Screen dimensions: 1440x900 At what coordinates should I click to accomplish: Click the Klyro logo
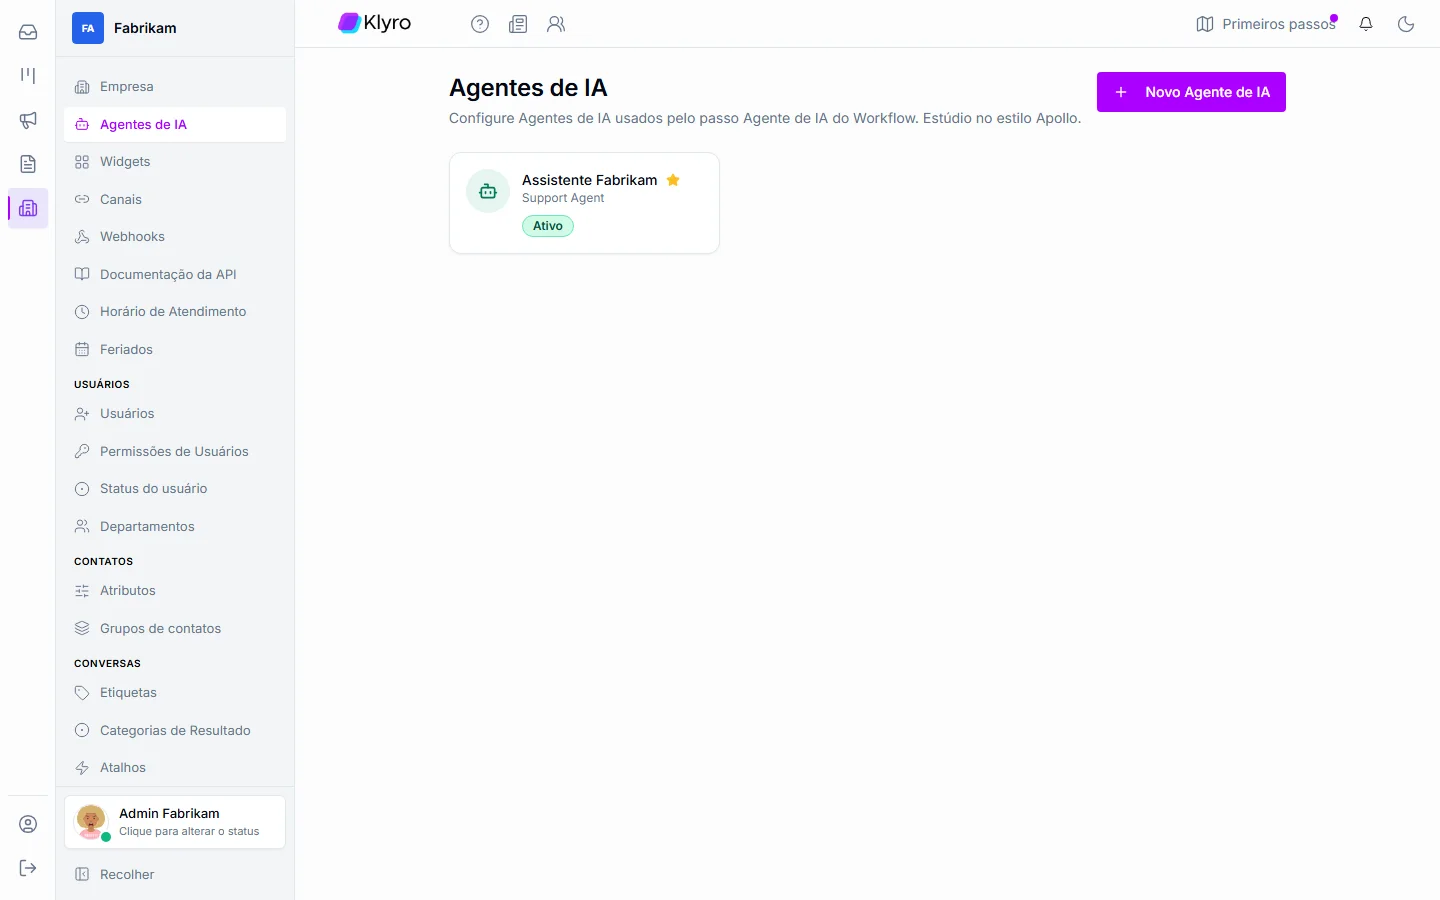coord(375,23)
